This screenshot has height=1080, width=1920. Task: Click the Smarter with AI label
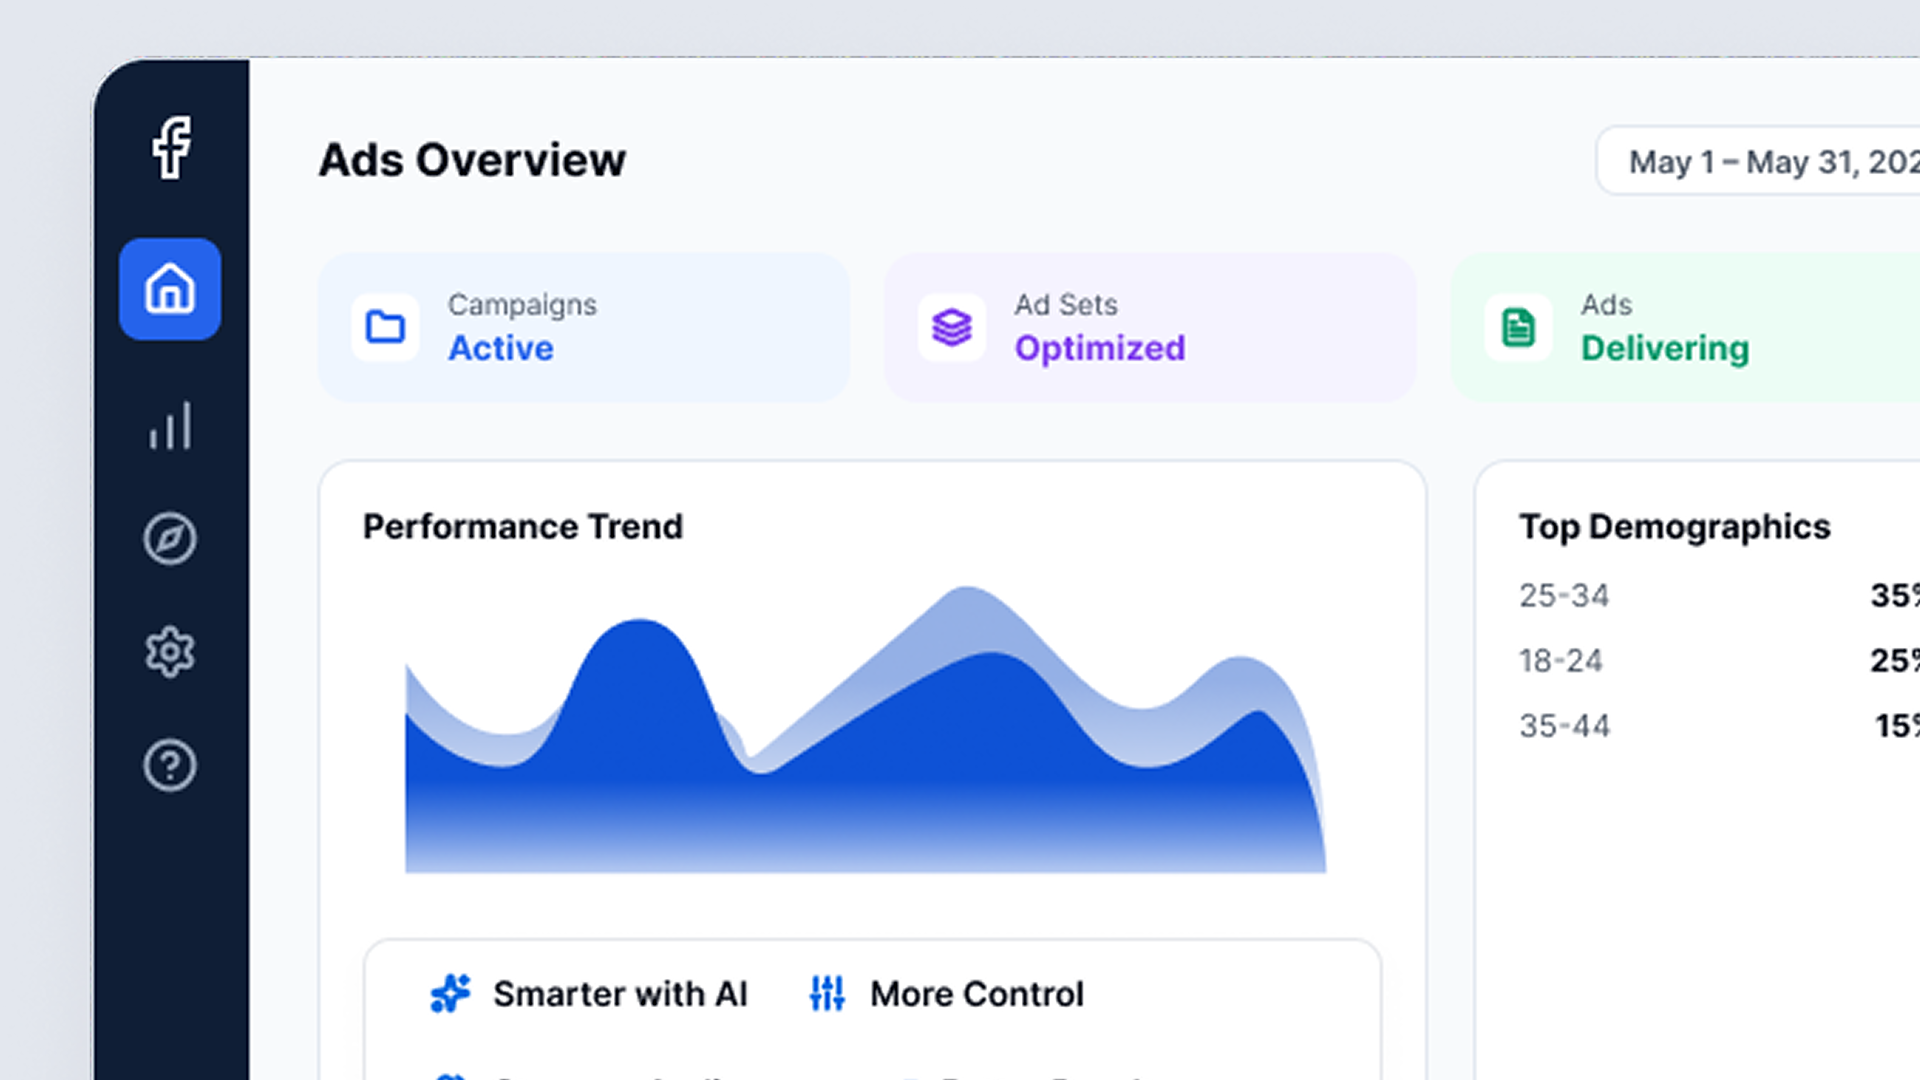coord(620,993)
